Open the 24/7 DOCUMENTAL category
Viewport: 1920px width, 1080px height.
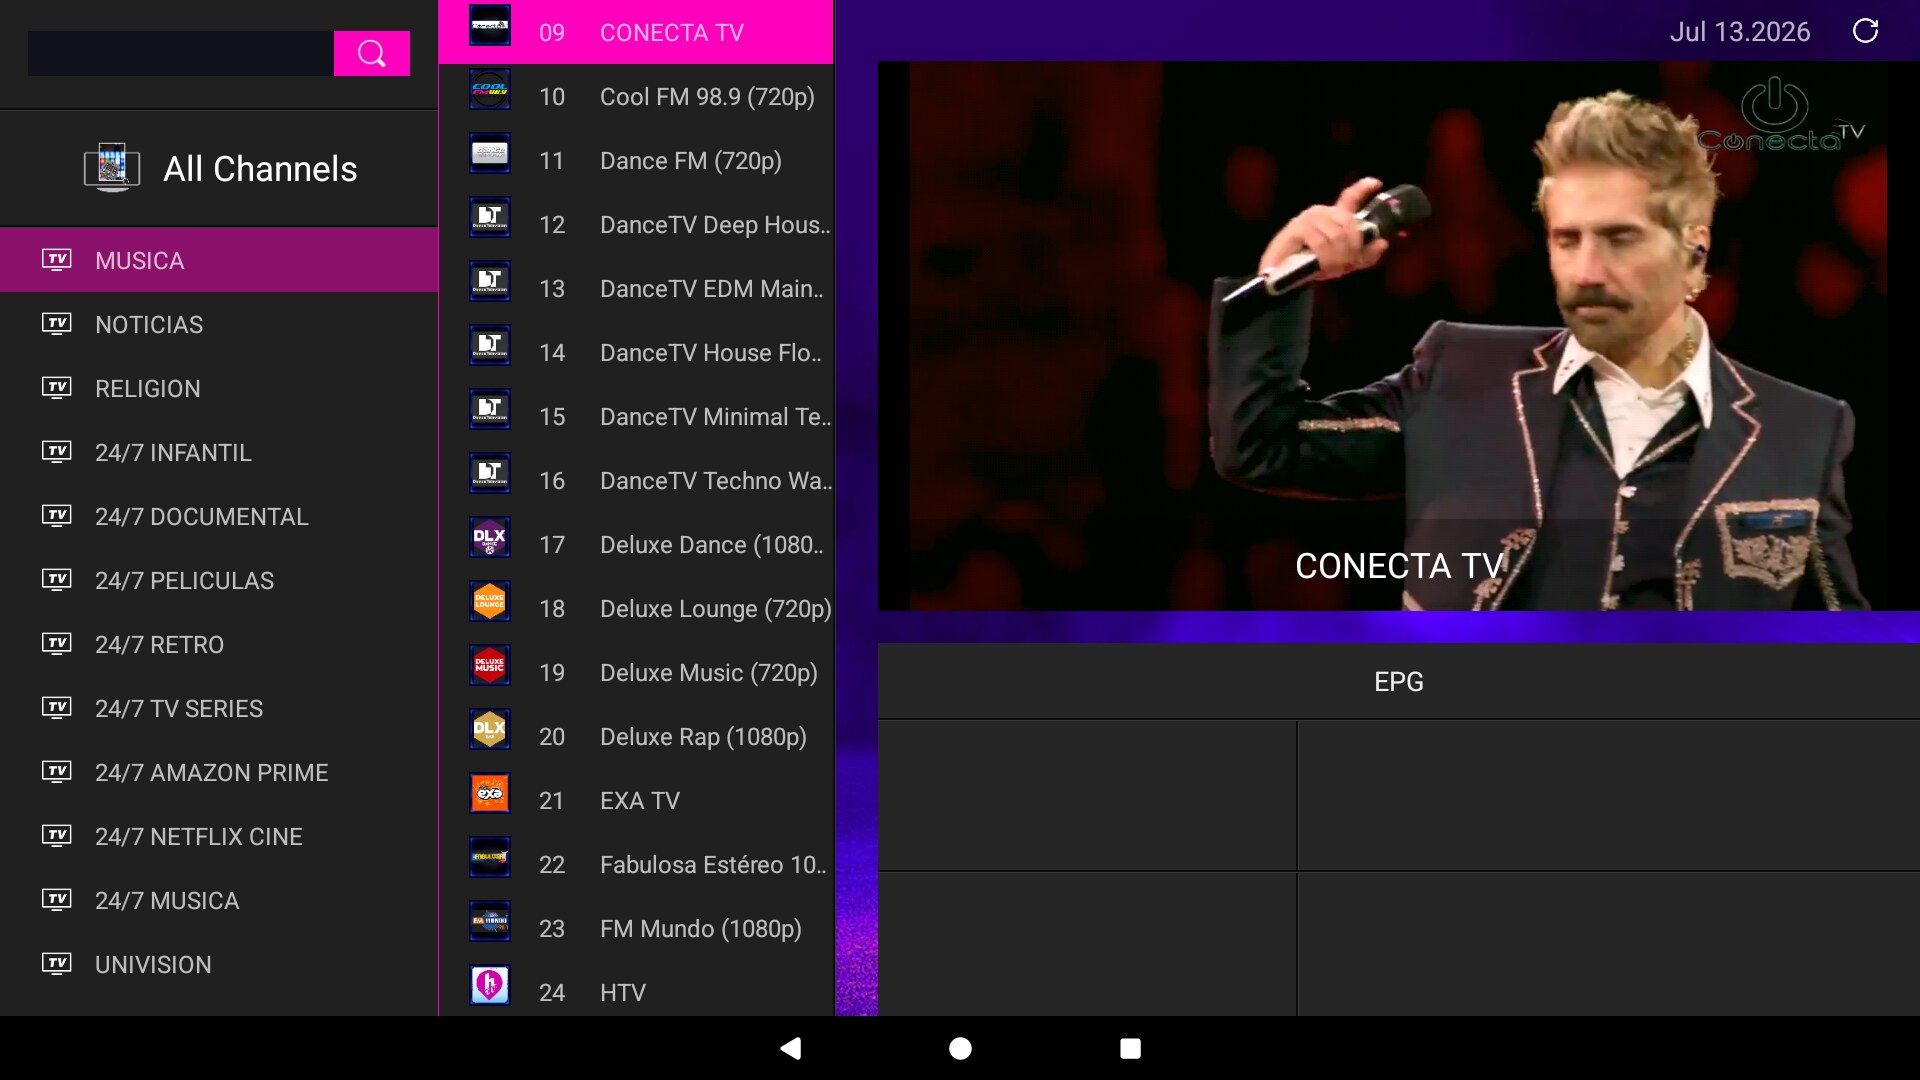(219, 516)
